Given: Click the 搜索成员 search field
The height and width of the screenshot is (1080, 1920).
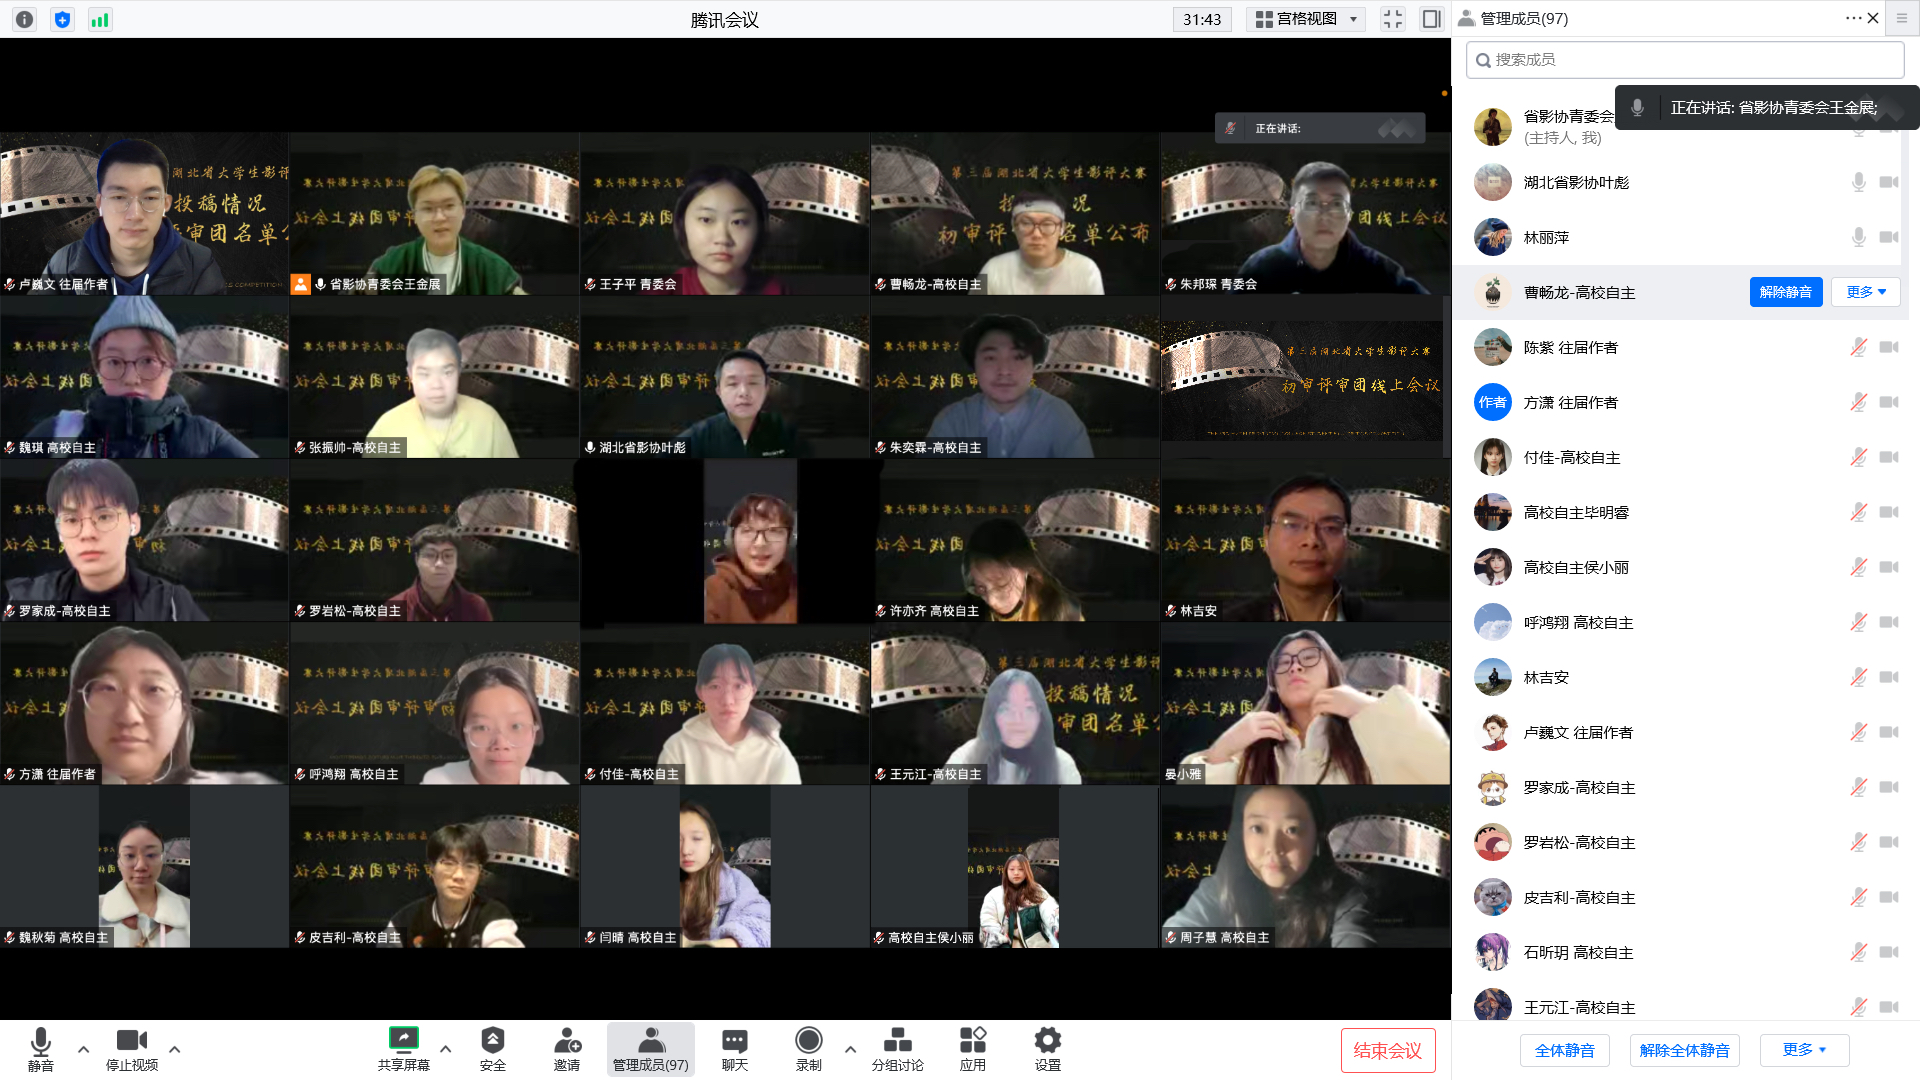Looking at the screenshot, I should coord(1685,60).
